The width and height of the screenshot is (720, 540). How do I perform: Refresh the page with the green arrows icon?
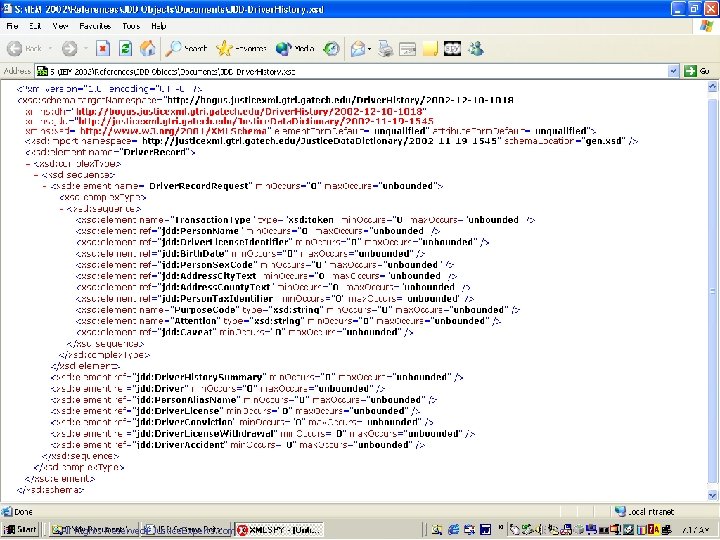[x=125, y=48]
